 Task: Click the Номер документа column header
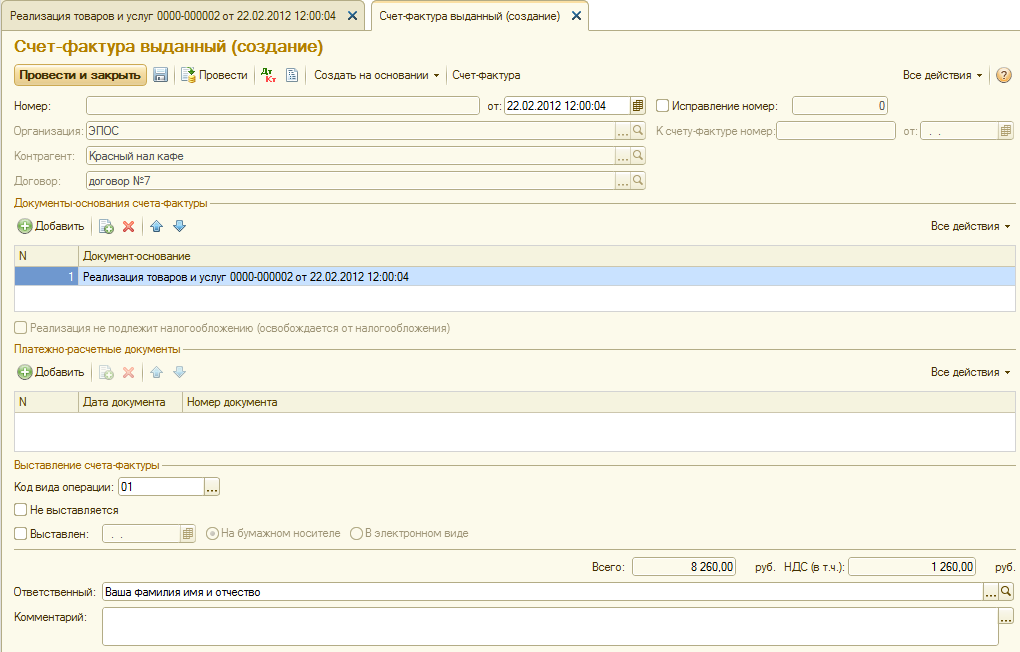tap(598, 402)
